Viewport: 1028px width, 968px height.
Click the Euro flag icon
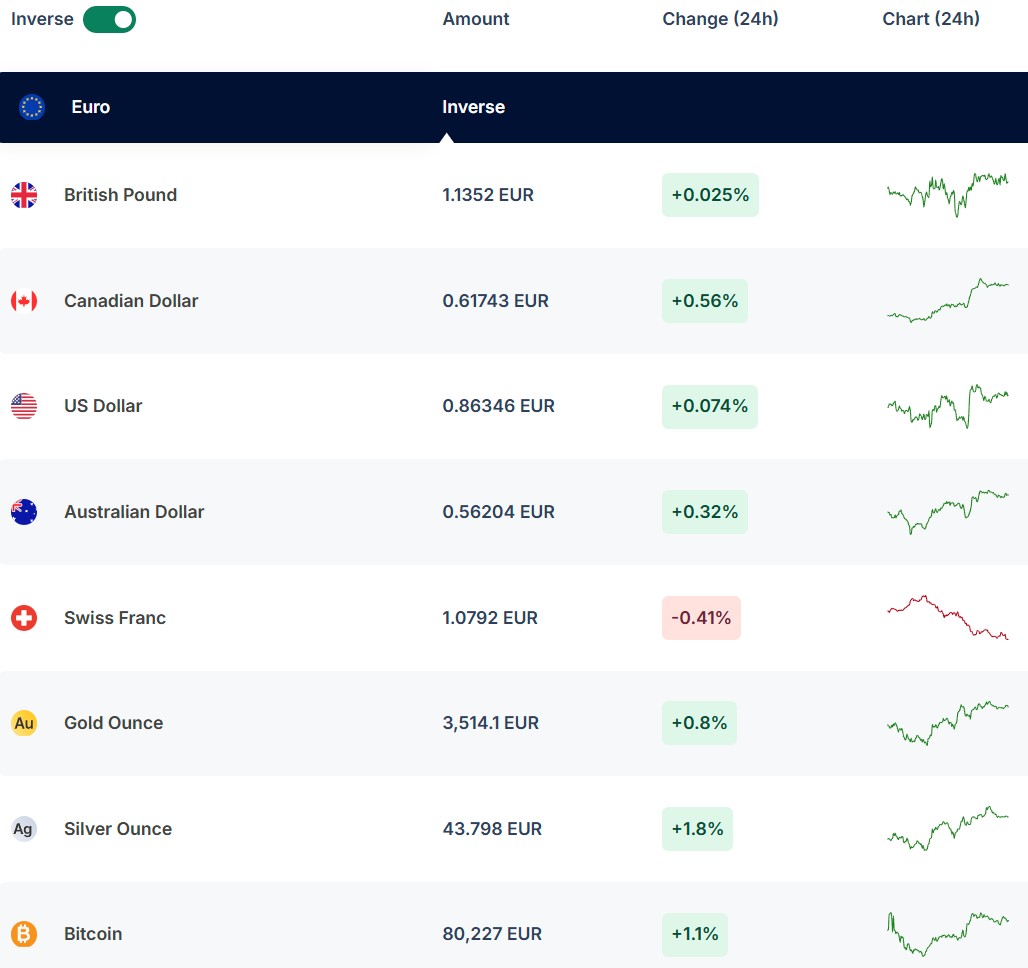(32, 107)
